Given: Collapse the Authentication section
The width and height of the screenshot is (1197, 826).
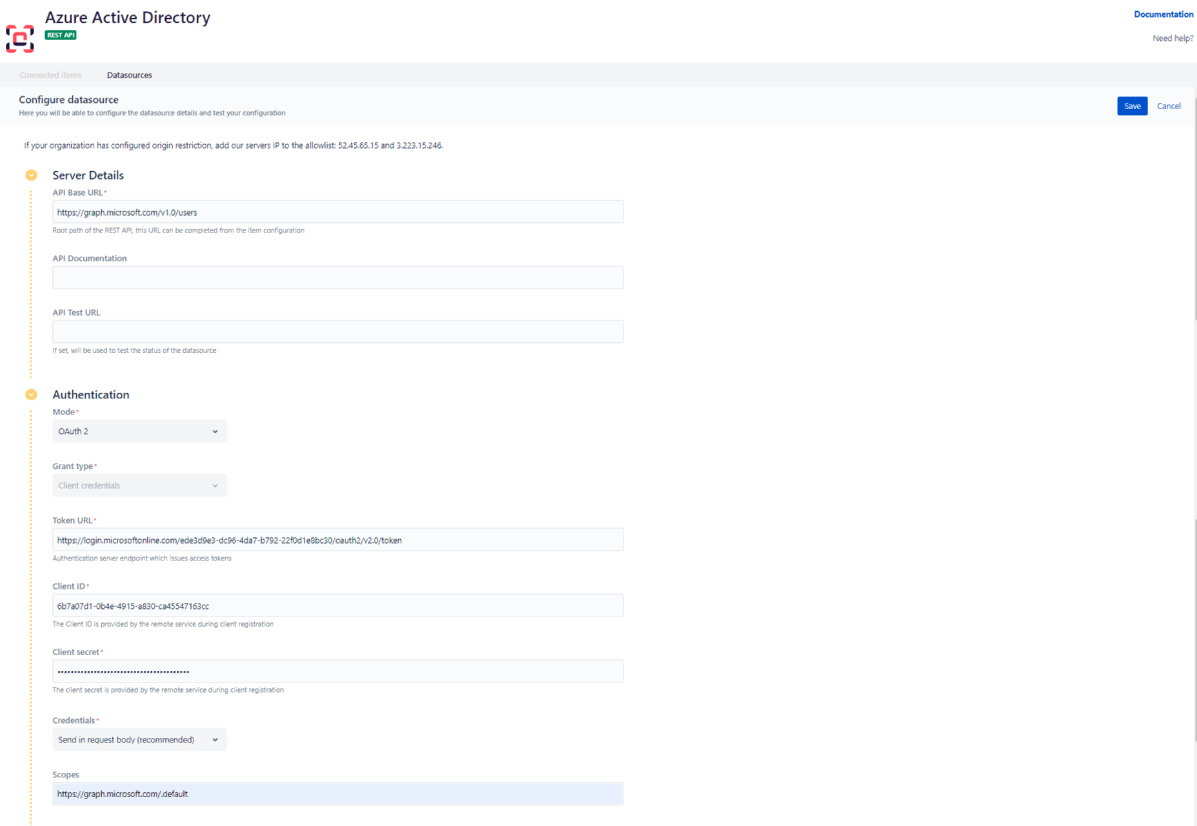Looking at the screenshot, I should 31,394.
